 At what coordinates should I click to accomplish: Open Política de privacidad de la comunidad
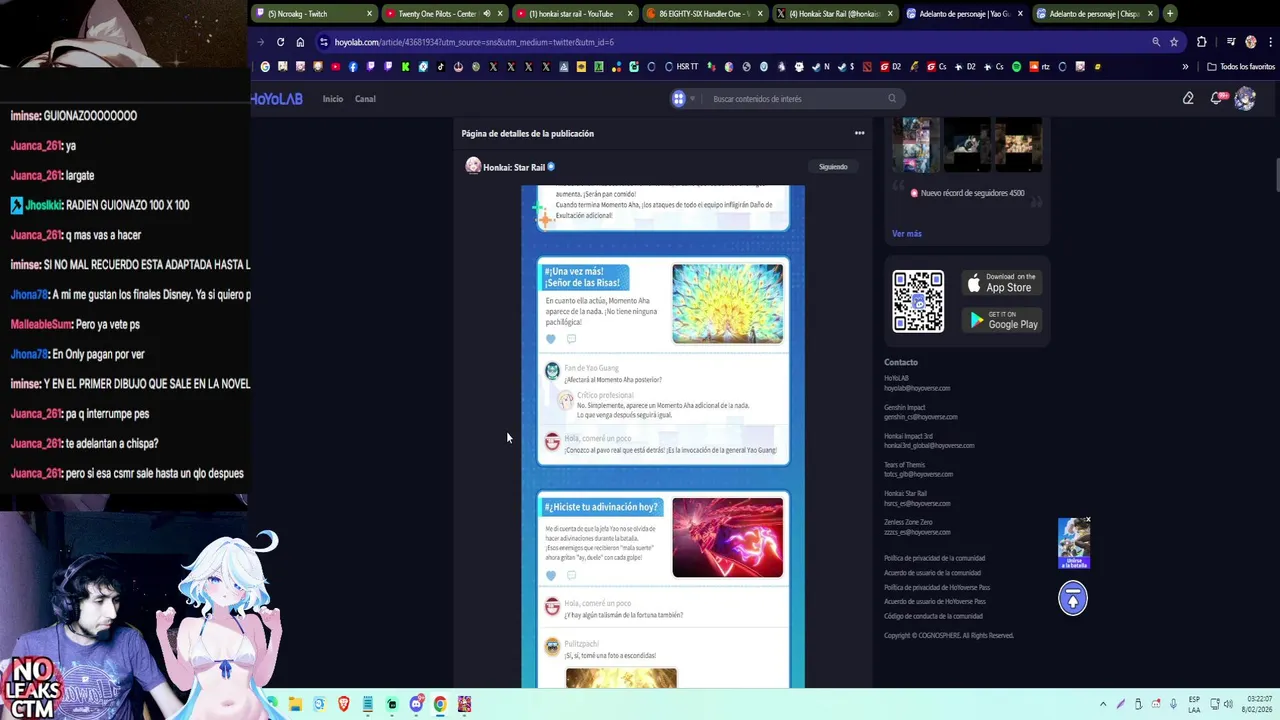coord(934,558)
